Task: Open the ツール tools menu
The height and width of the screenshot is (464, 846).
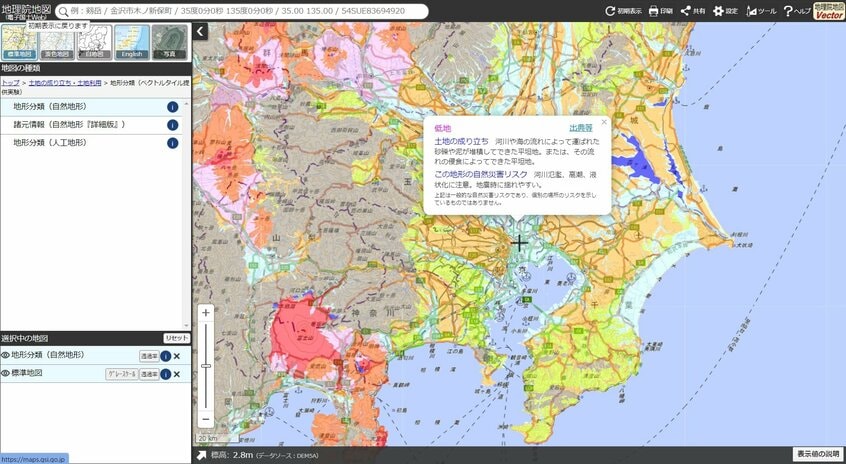Action: pyautogui.click(x=761, y=11)
